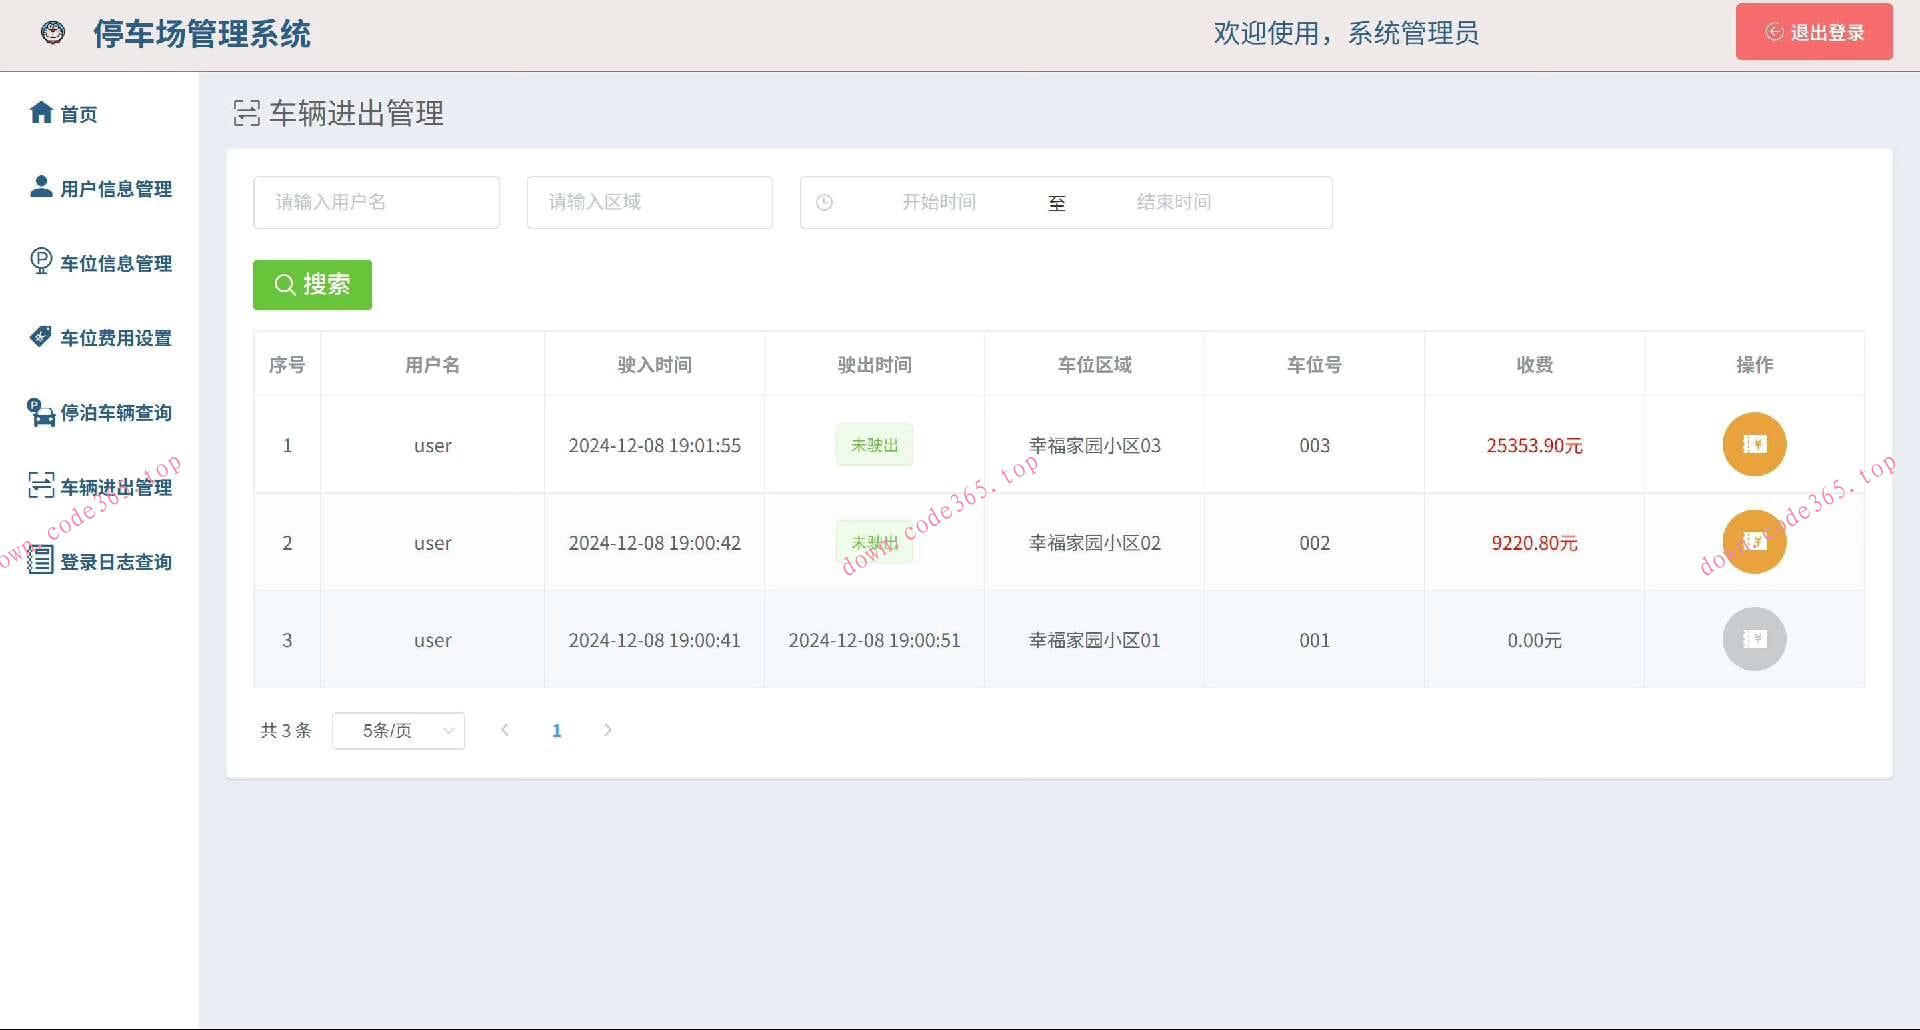Click the system logo icon in header
Image resolution: width=1920 pixels, height=1030 pixels.
53,33
